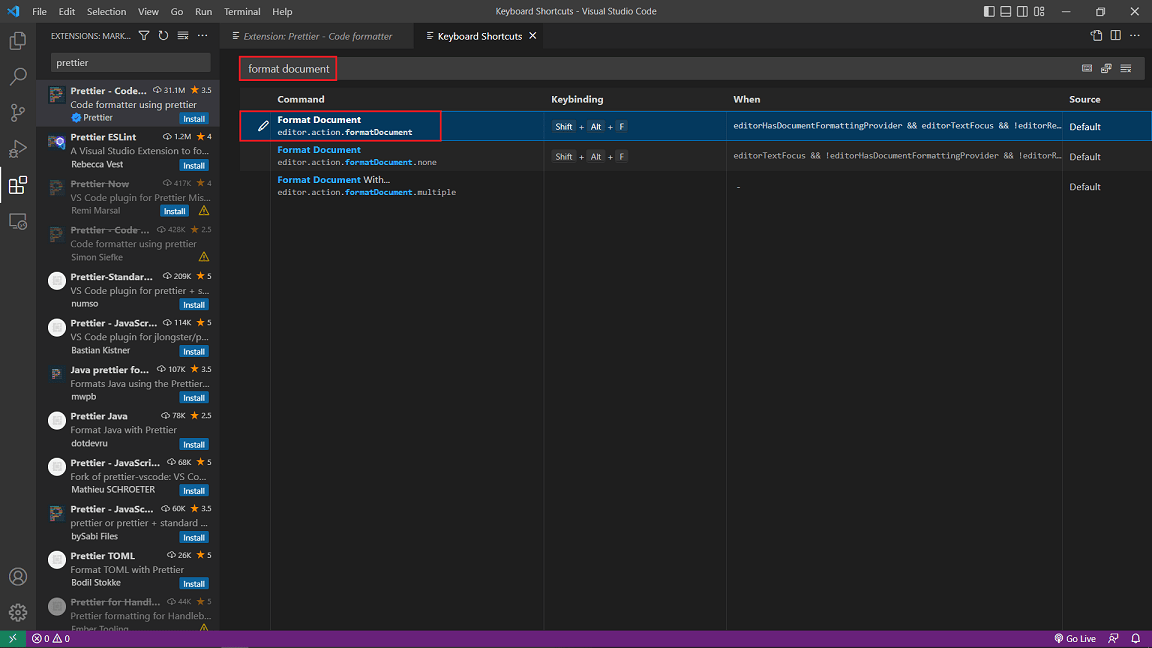The width and height of the screenshot is (1152, 648).
Task: Filter extensions with funnel icon
Action: pos(144,36)
